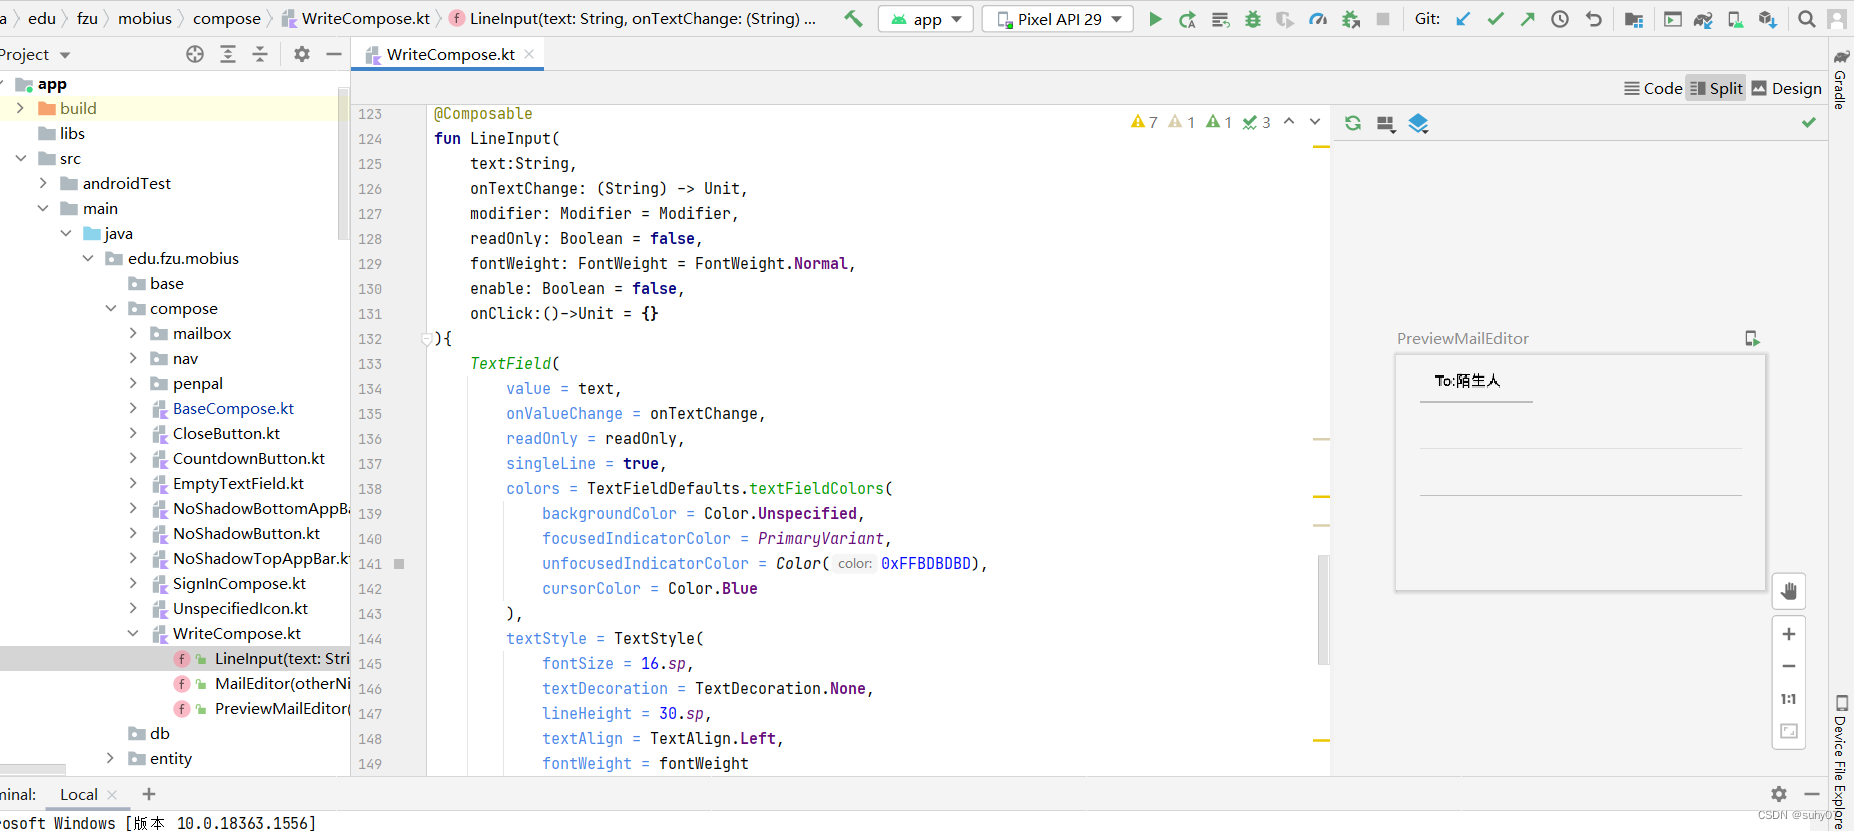This screenshot has height=831, width=1854.
Task: Switch editor to Split view
Action: point(1716,88)
